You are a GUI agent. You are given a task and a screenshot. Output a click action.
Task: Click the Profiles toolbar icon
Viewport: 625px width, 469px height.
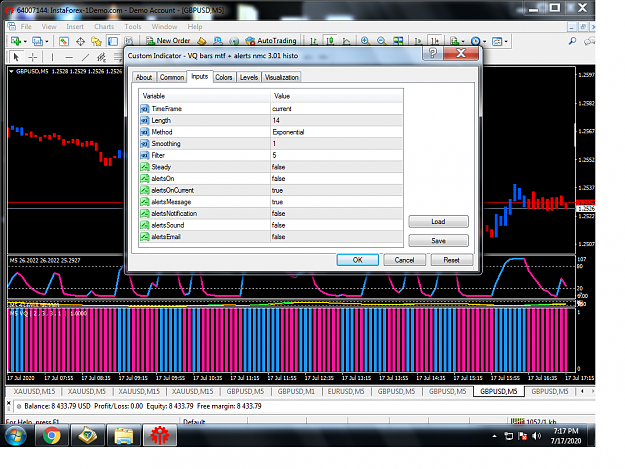click(x=37, y=41)
